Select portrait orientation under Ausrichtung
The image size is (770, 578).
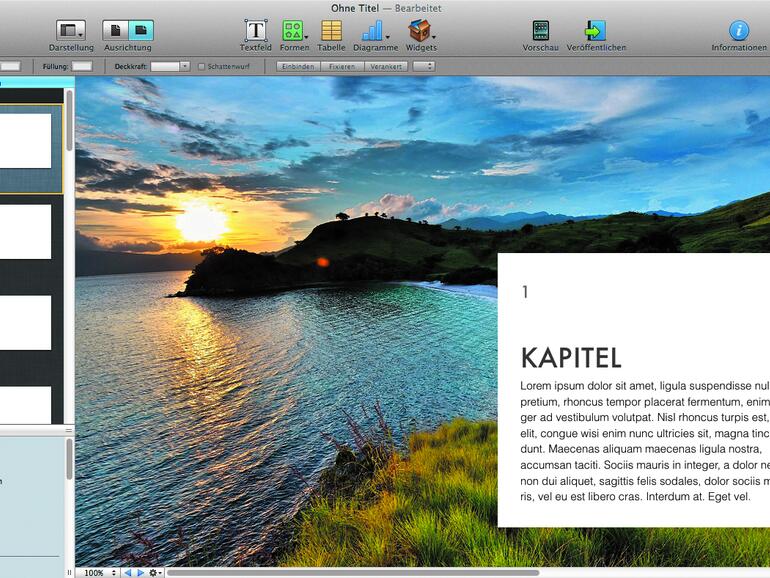pos(115,30)
